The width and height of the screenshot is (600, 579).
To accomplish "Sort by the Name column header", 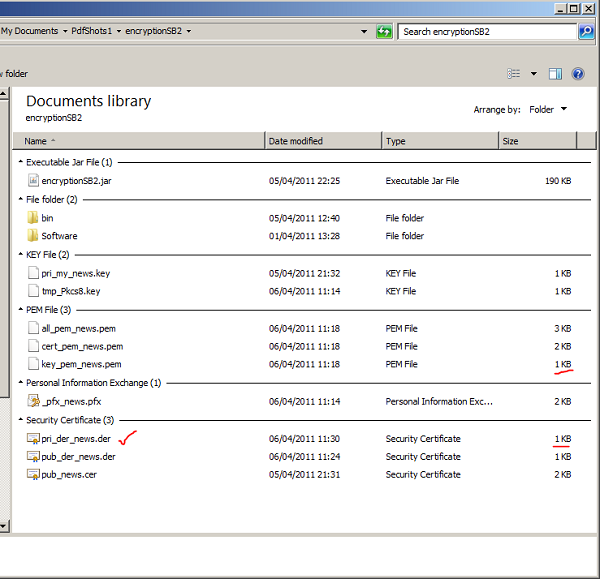I will pos(139,141).
